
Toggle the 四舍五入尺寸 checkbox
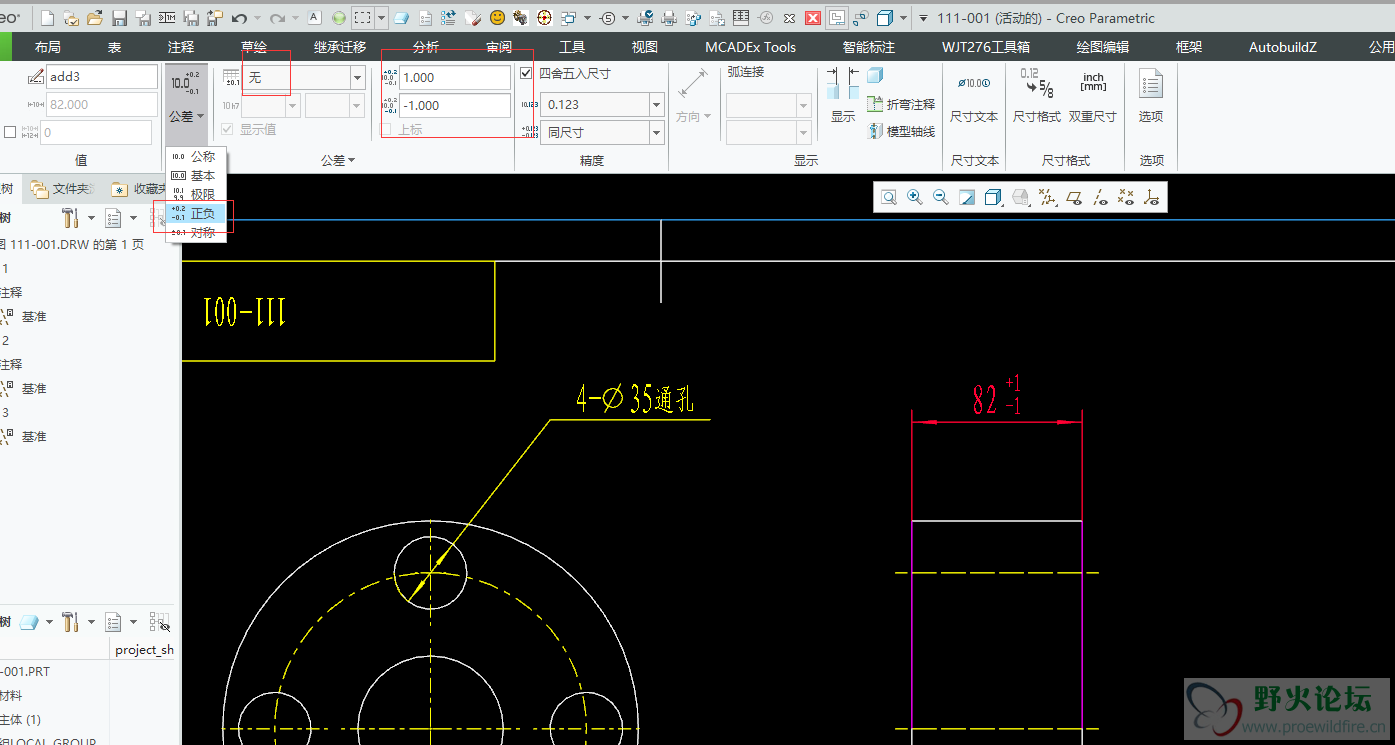[527, 73]
